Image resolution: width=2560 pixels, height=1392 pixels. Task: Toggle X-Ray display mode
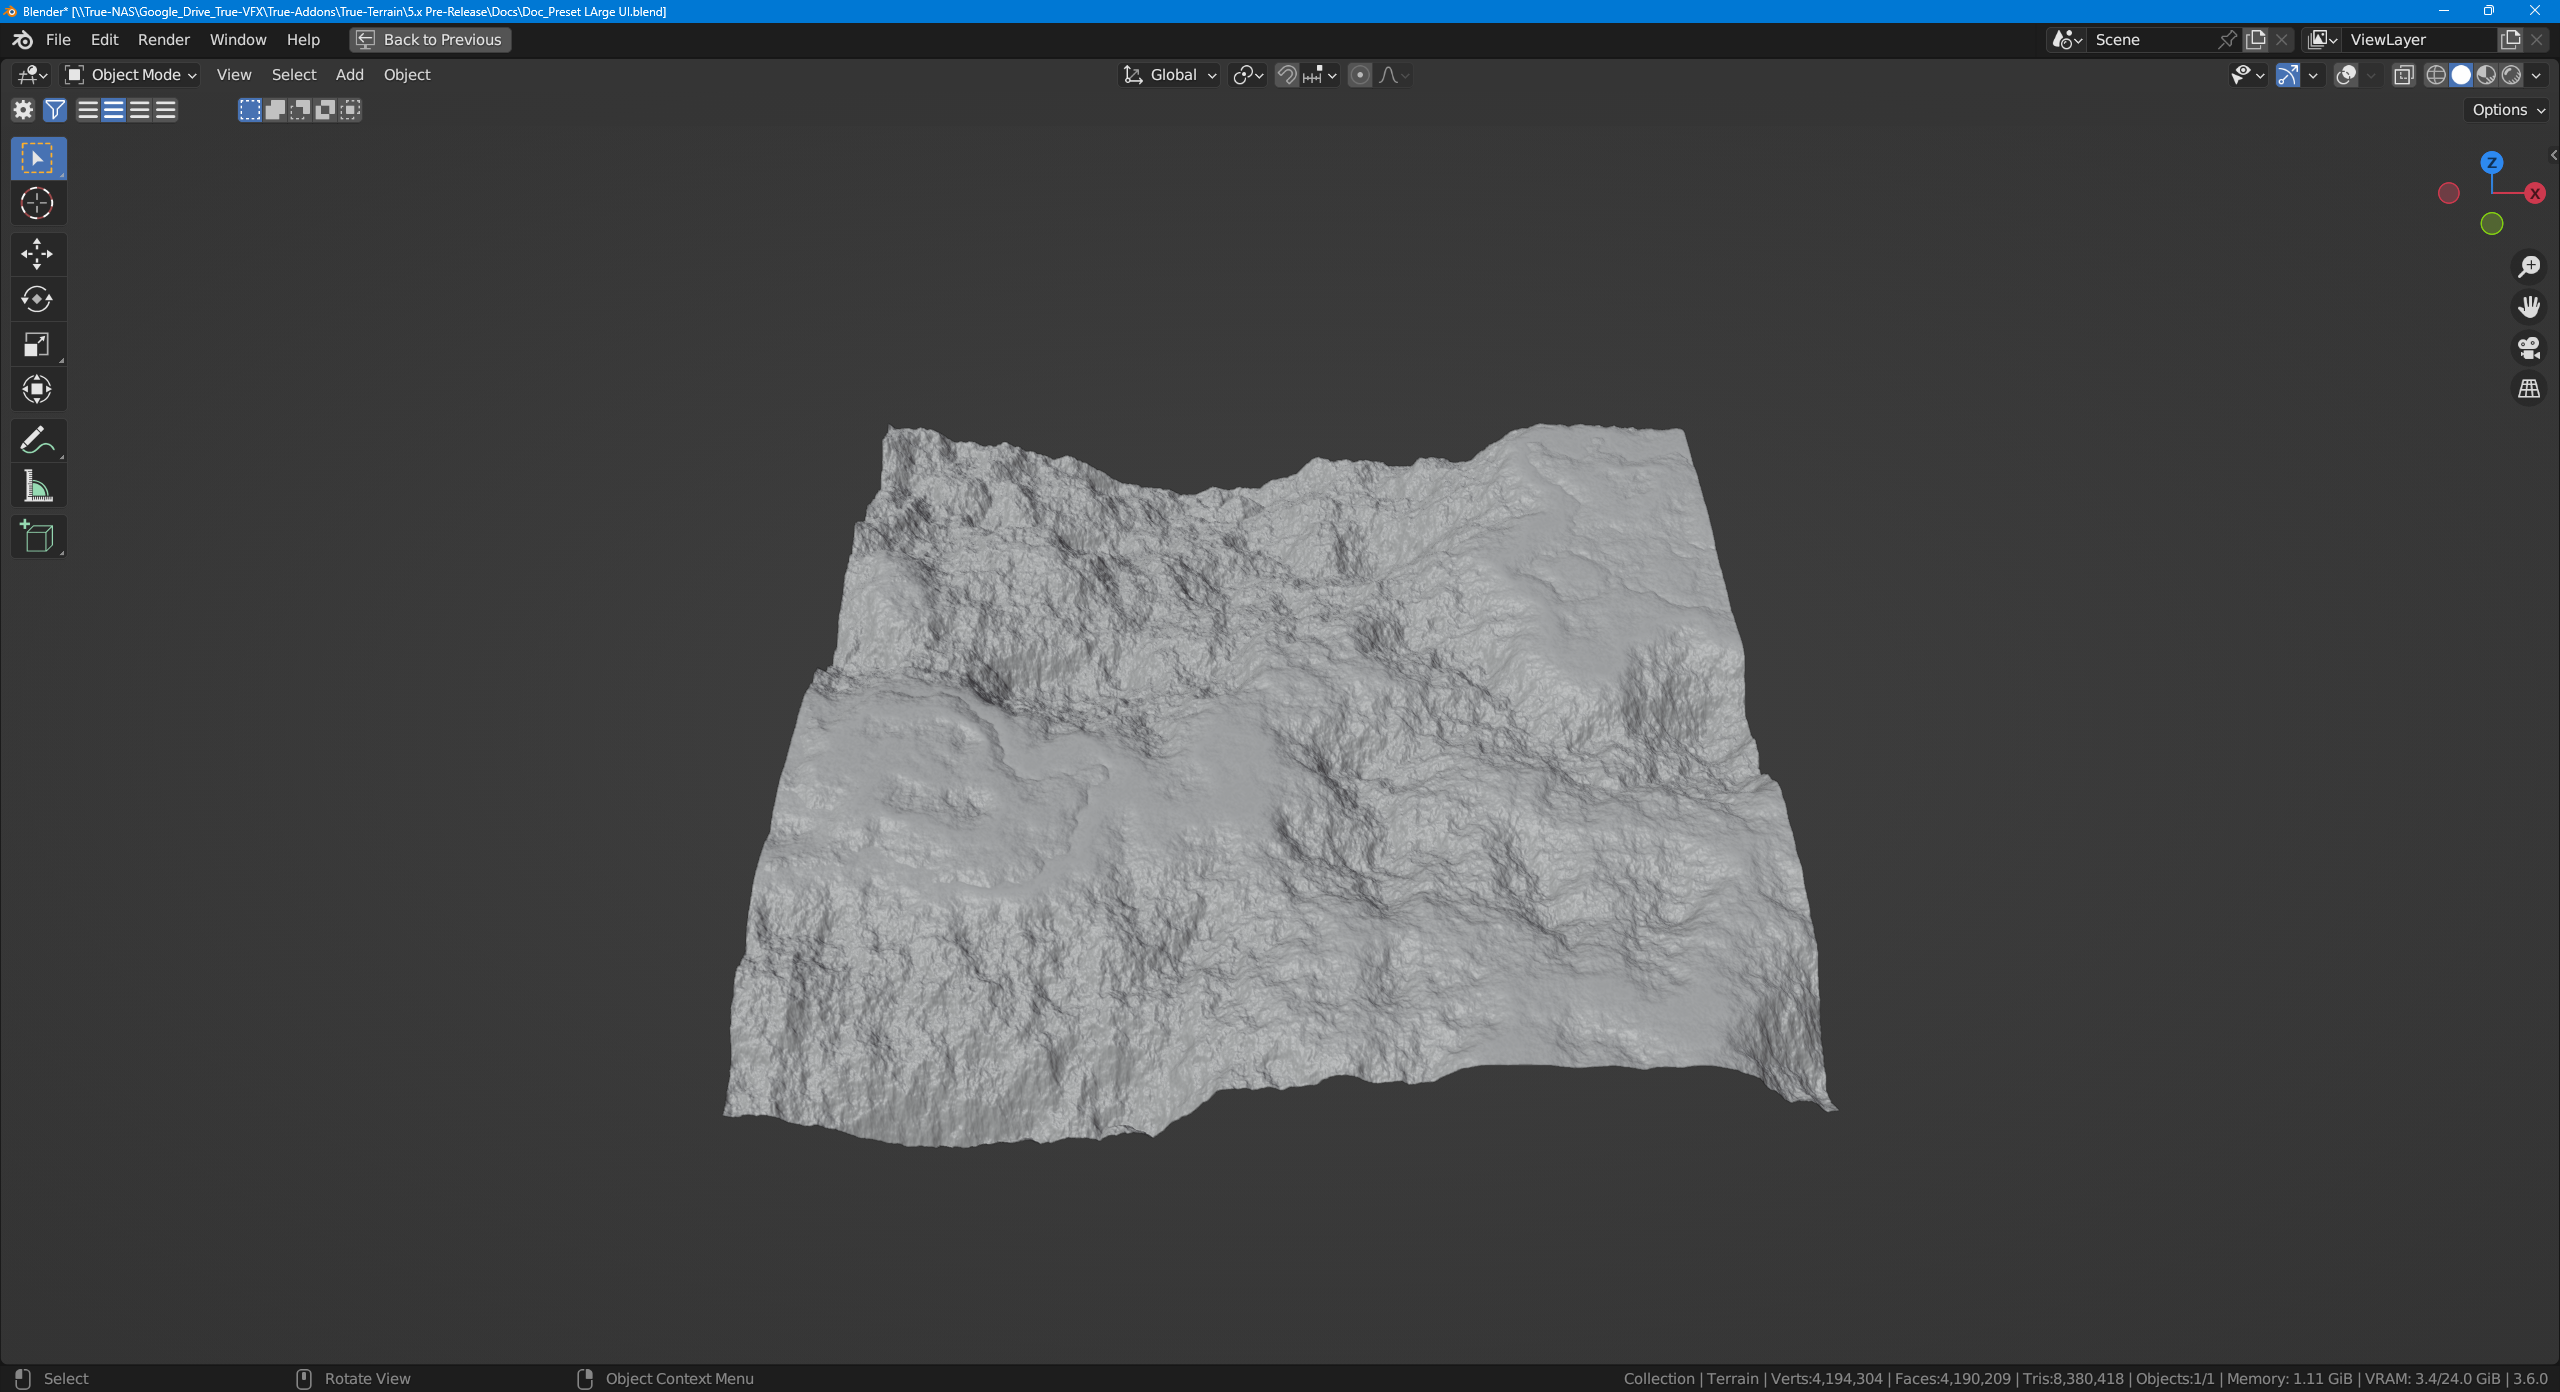click(x=2403, y=75)
